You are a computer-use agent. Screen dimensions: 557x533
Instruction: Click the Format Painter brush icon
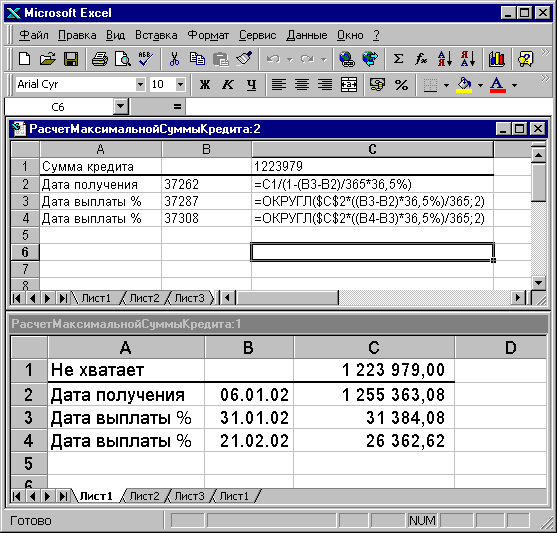pyautogui.click(x=244, y=59)
